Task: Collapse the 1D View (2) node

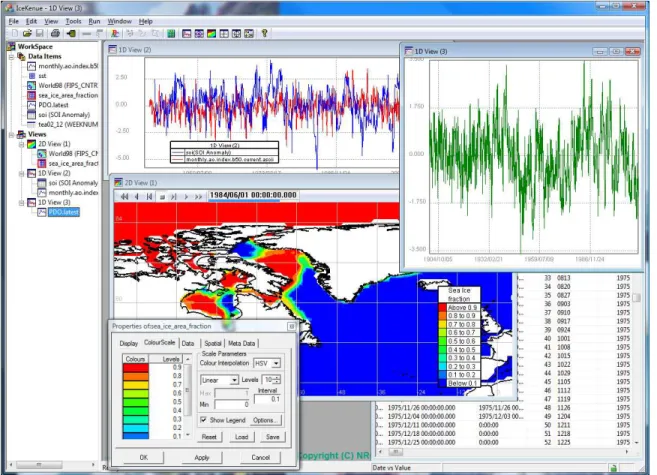Action: point(21,173)
